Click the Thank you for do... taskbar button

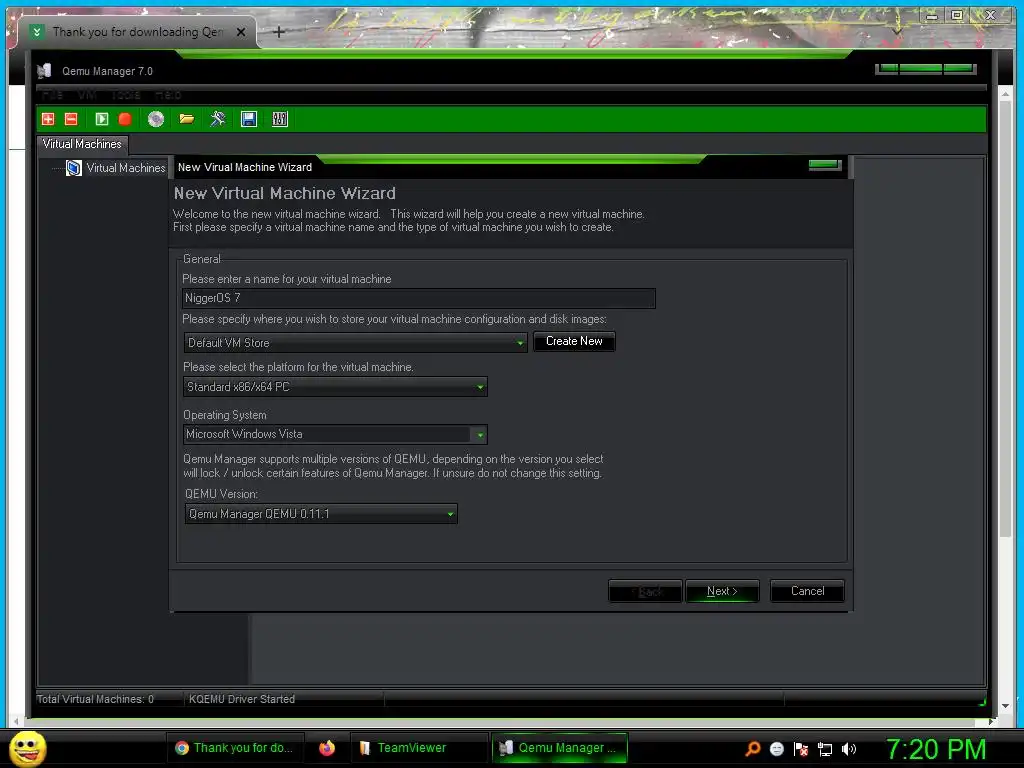pyautogui.click(x=234, y=748)
